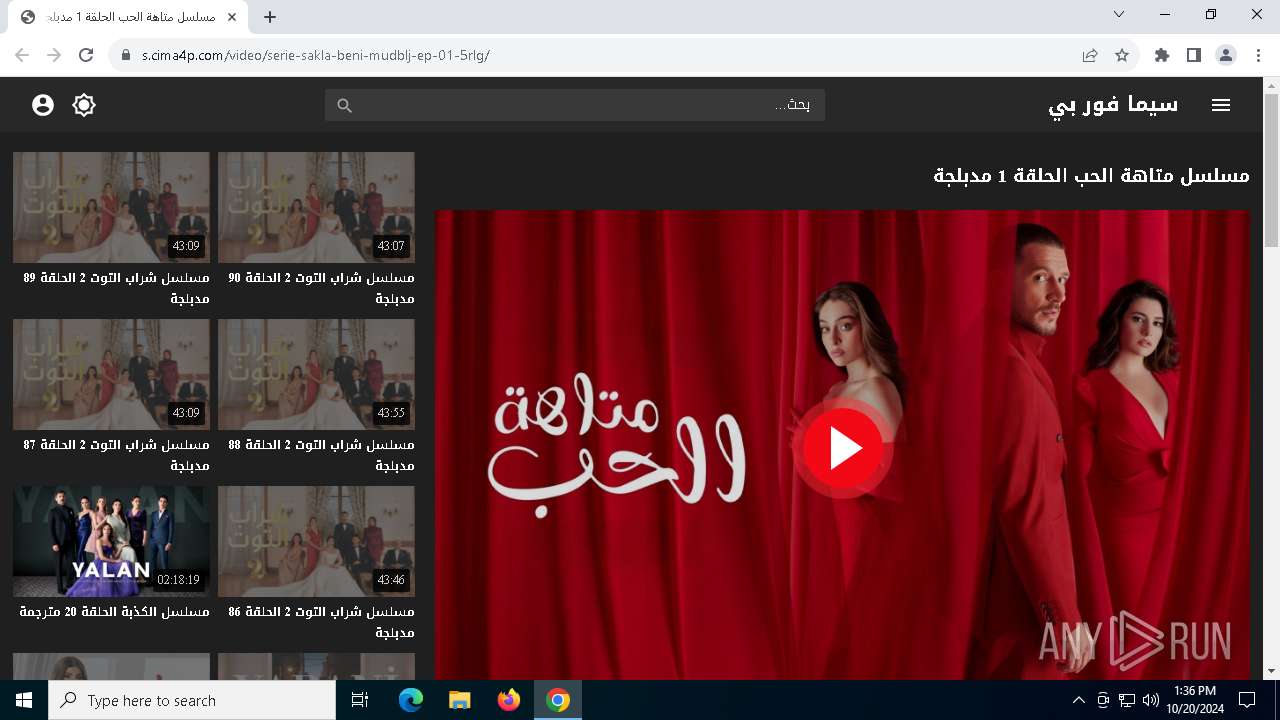Image resolution: width=1280 pixels, height=720 pixels.
Task: Close the current browser tab
Action: coord(232,17)
